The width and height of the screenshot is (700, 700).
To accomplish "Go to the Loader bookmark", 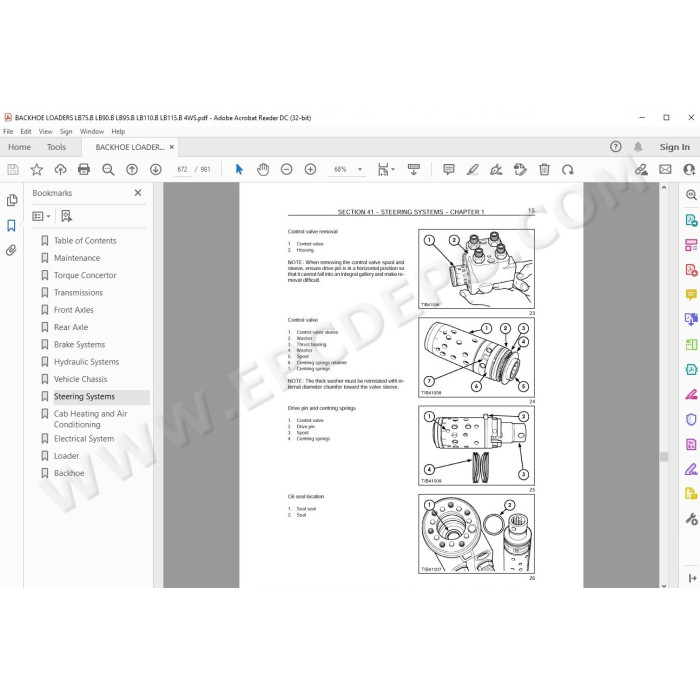I will point(67,456).
